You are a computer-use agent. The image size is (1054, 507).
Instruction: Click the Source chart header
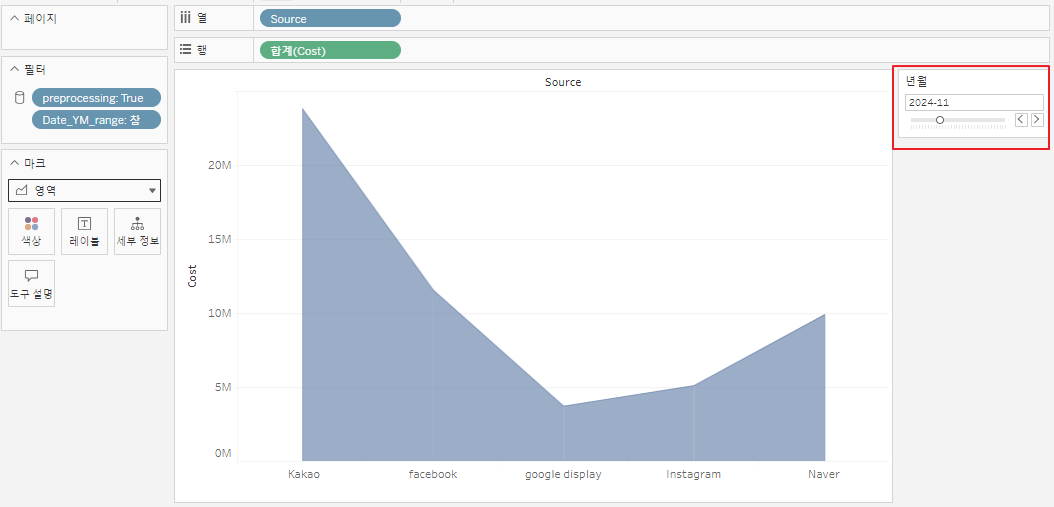[x=563, y=82]
